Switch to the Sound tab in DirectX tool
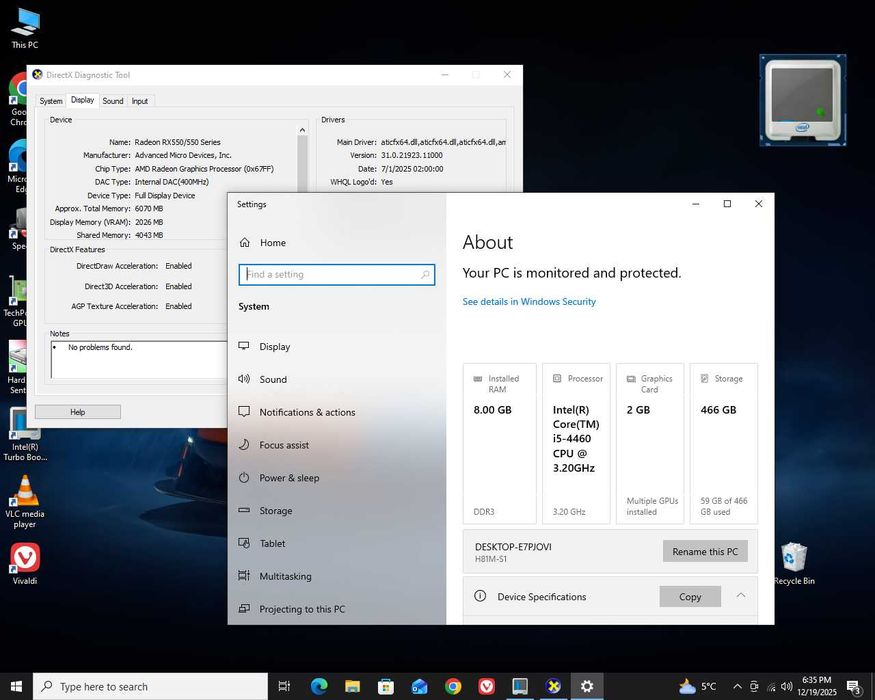 coord(113,101)
